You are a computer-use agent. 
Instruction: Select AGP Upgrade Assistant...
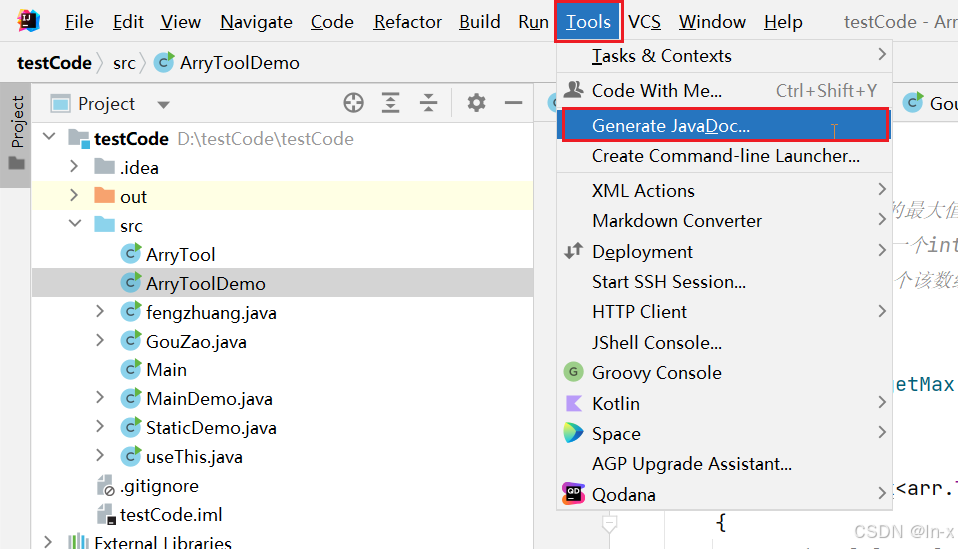(725, 464)
